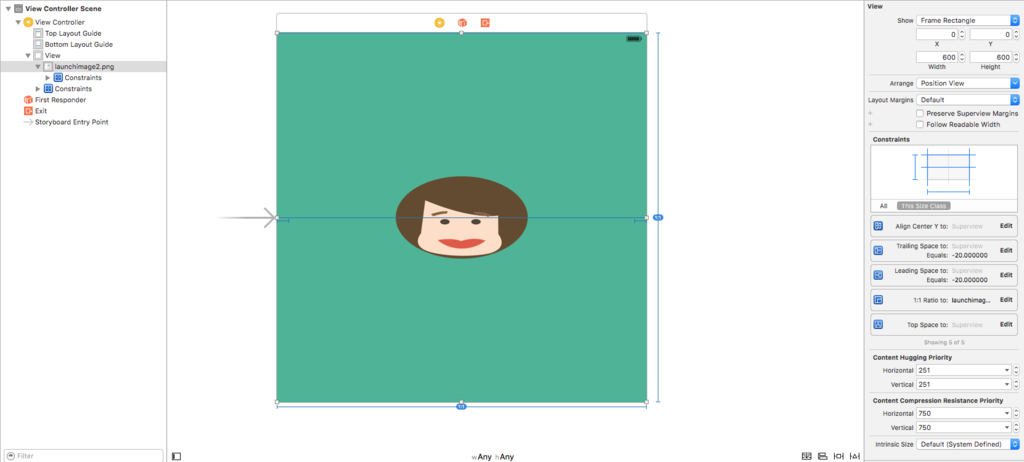This screenshot has height=462, width=1024.
Task: Click the Exit icon in scene dock
Action: [485, 23]
